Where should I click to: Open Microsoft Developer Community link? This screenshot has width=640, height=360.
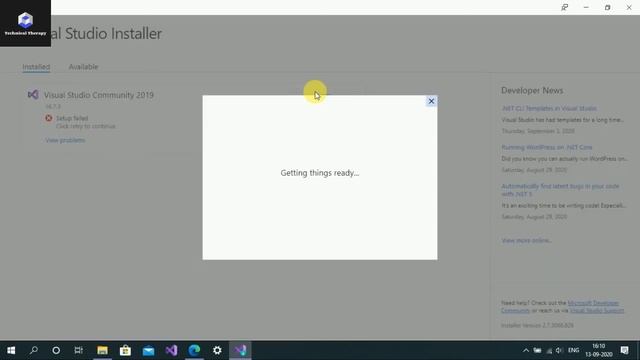[x=560, y=307]
